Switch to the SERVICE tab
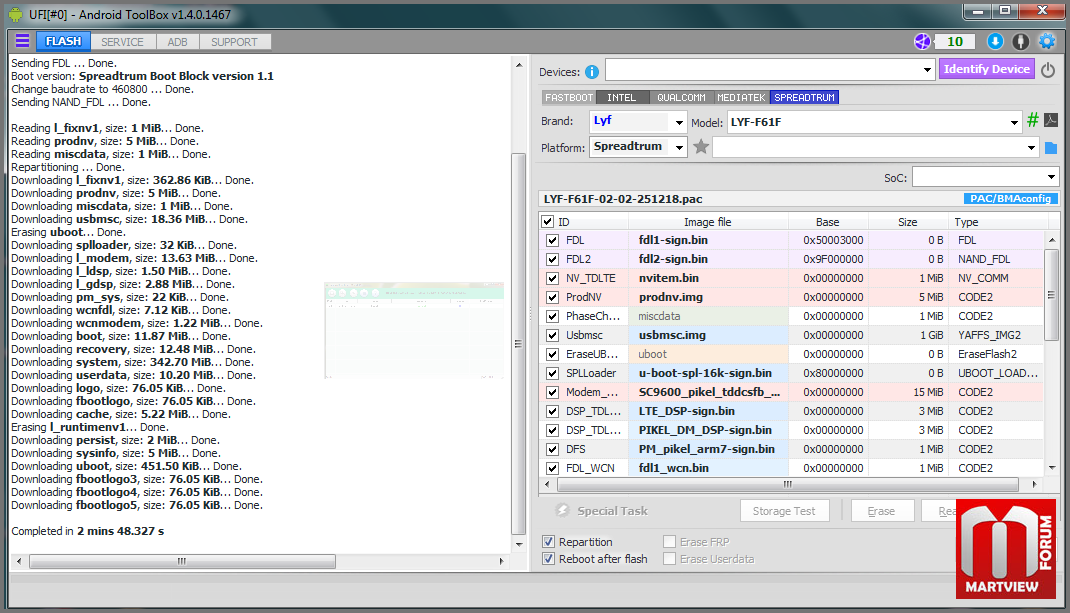Image resolution: width=1070 pixels, height=613 pixels. [x=122, y=42]
